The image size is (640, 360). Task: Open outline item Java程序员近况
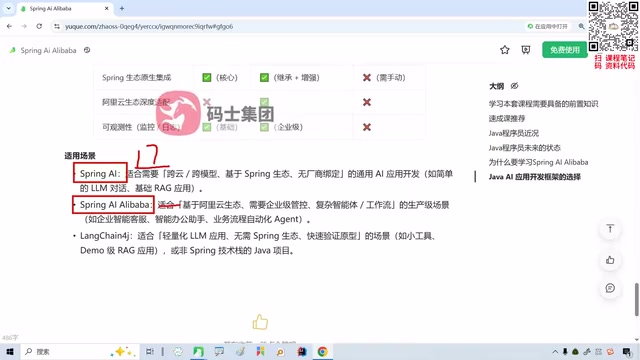(x=513, y=133)
